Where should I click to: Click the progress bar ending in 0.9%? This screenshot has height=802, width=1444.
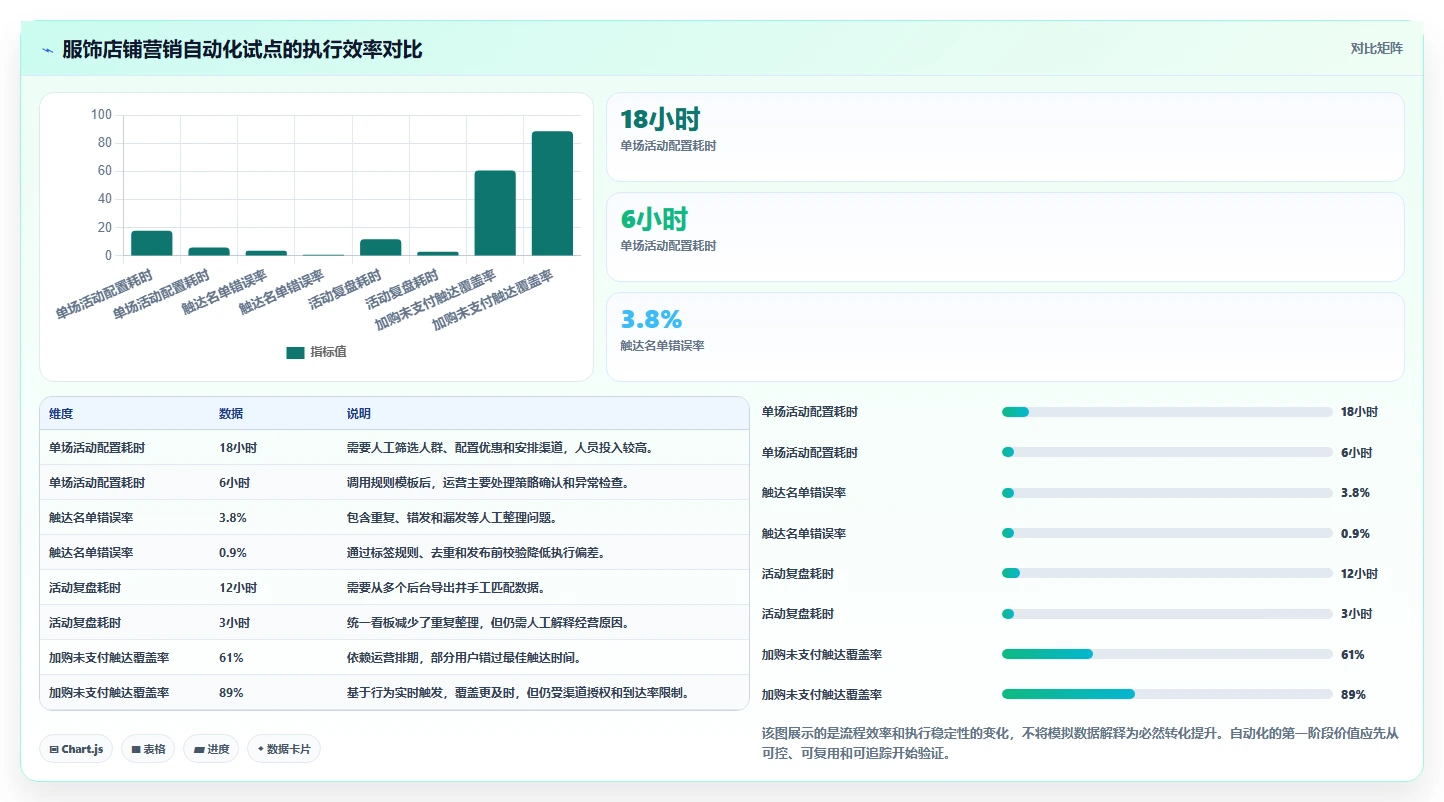coord(1167,533)
